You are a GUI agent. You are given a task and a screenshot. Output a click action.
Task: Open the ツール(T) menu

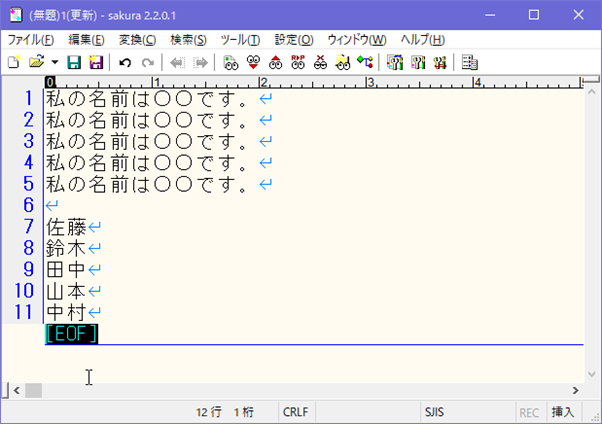click(x=240, y=40)
